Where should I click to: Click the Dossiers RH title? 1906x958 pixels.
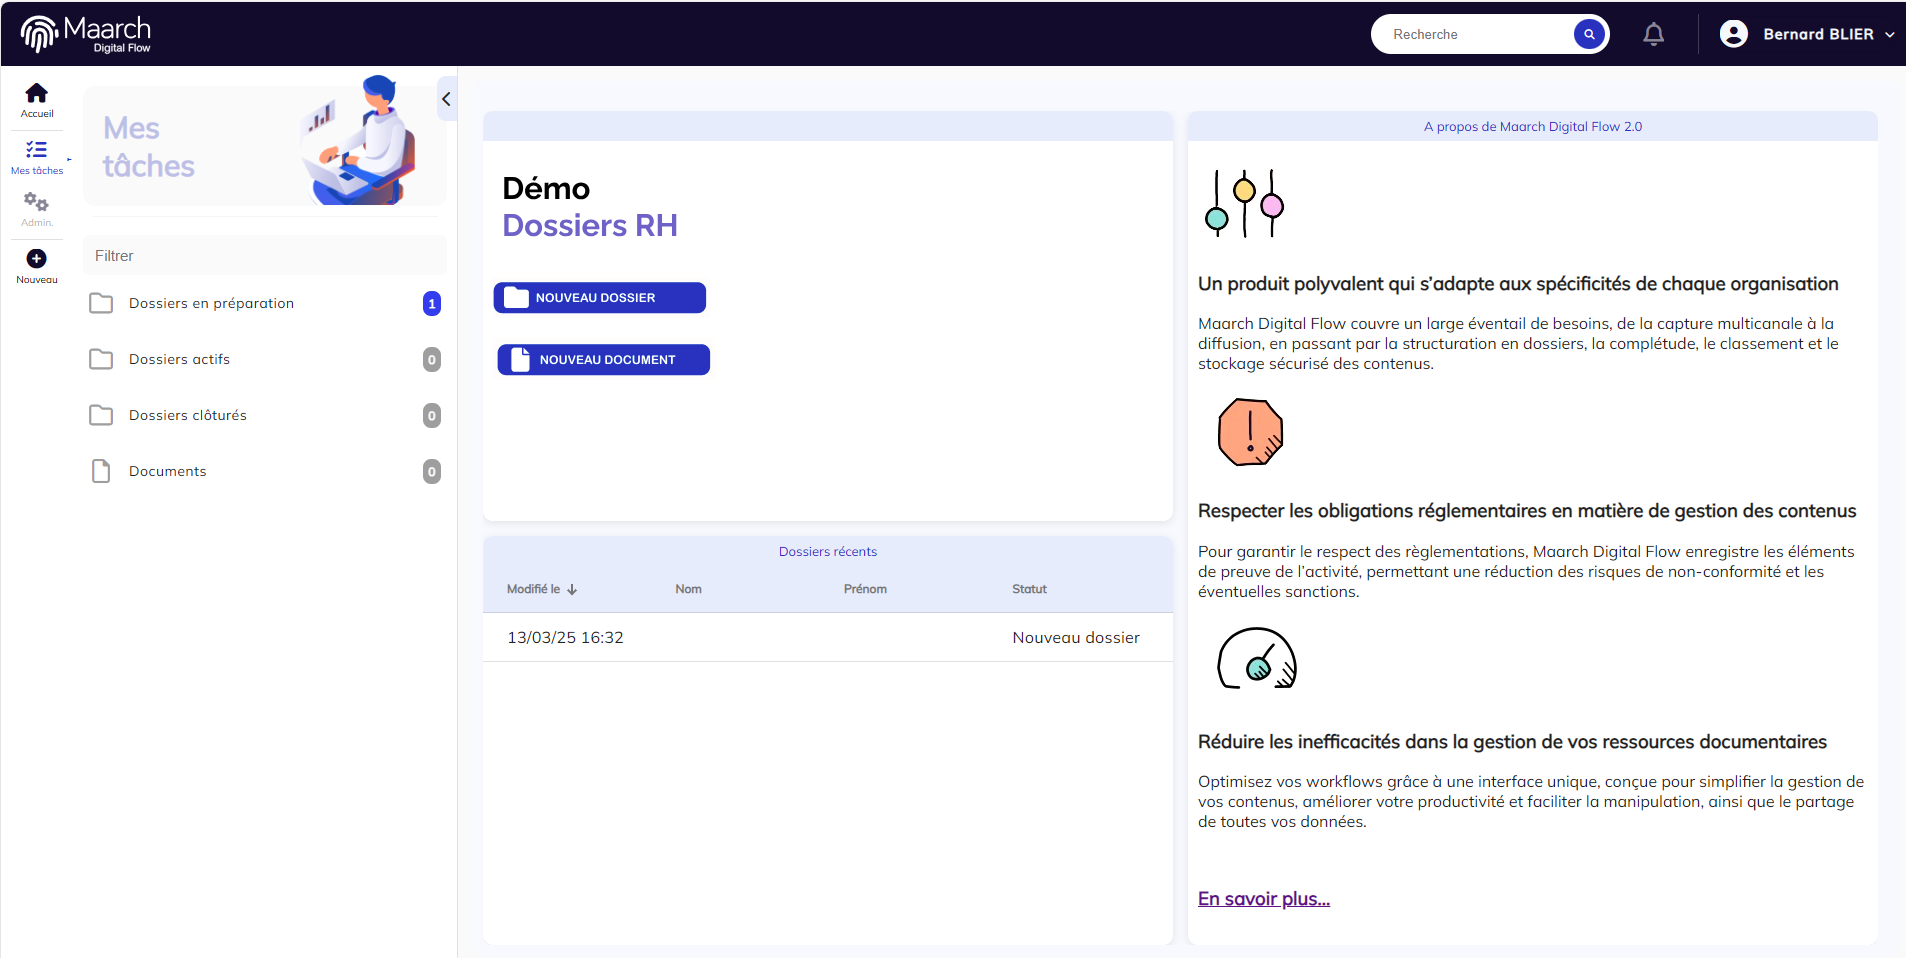click(590, 226)
